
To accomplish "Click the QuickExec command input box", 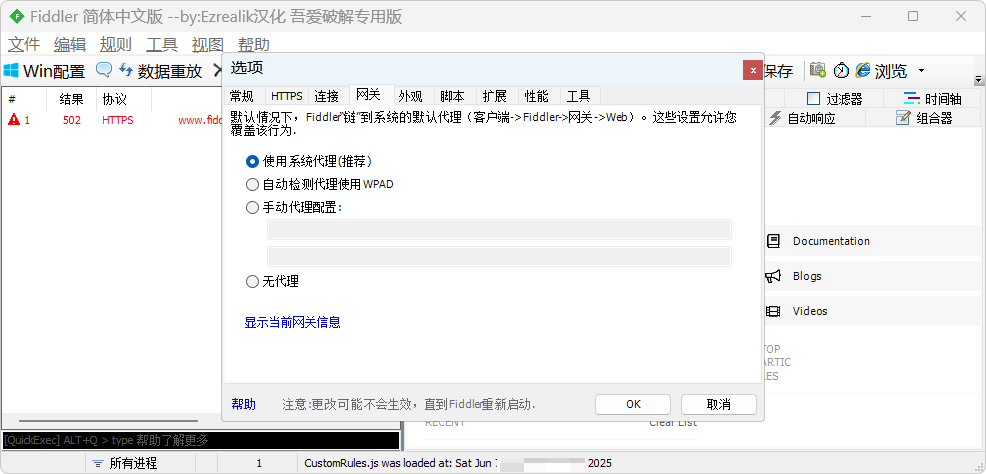I will (201, 441).
